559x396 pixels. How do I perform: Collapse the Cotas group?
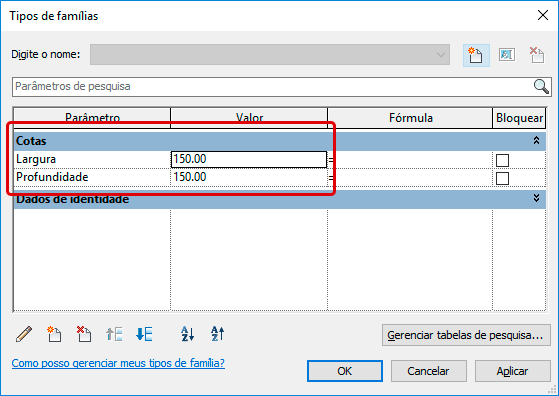[536, 141]
